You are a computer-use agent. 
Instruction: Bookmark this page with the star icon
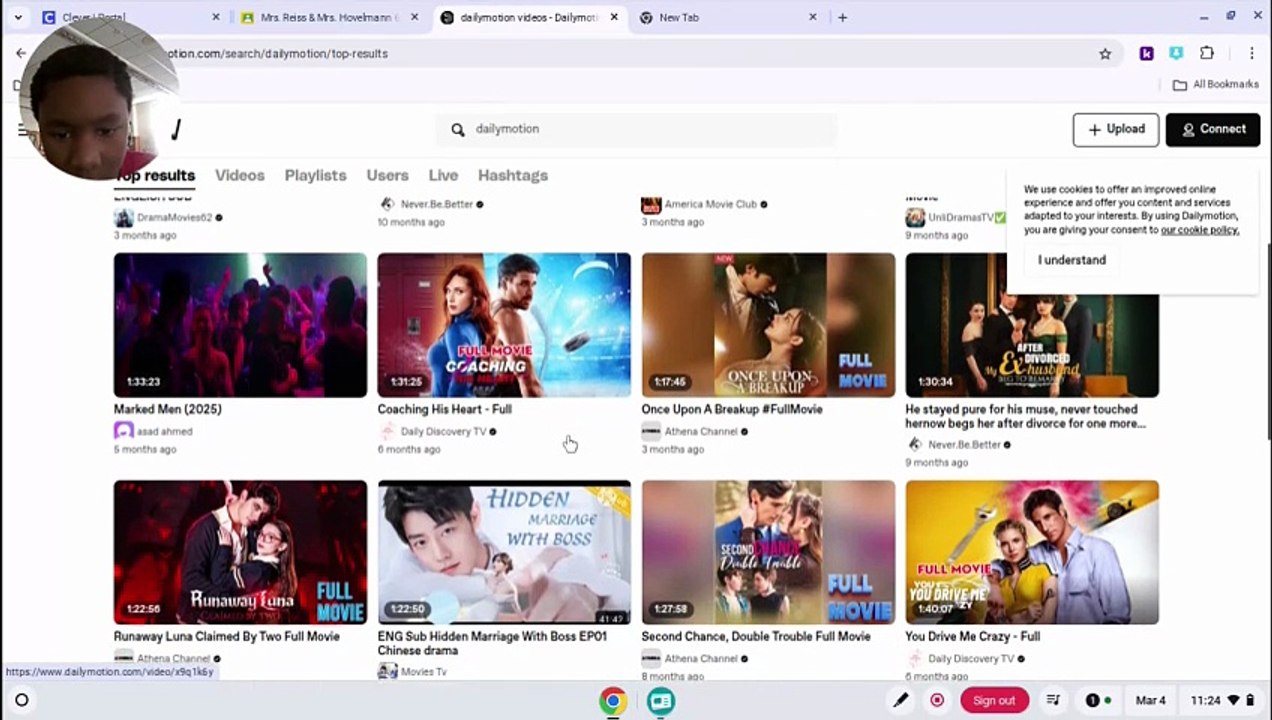[x=1105, y=54]
